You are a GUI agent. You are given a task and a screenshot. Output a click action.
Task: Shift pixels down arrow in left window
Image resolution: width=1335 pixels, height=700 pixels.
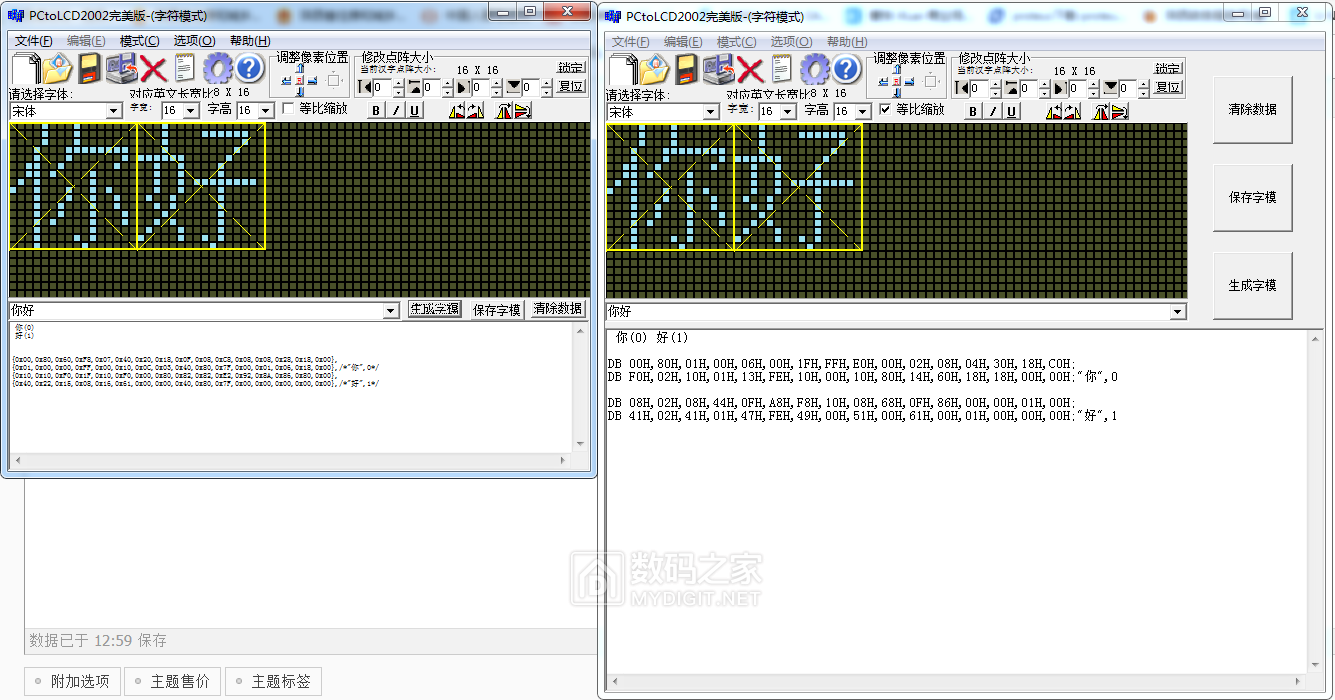point(299,92)
